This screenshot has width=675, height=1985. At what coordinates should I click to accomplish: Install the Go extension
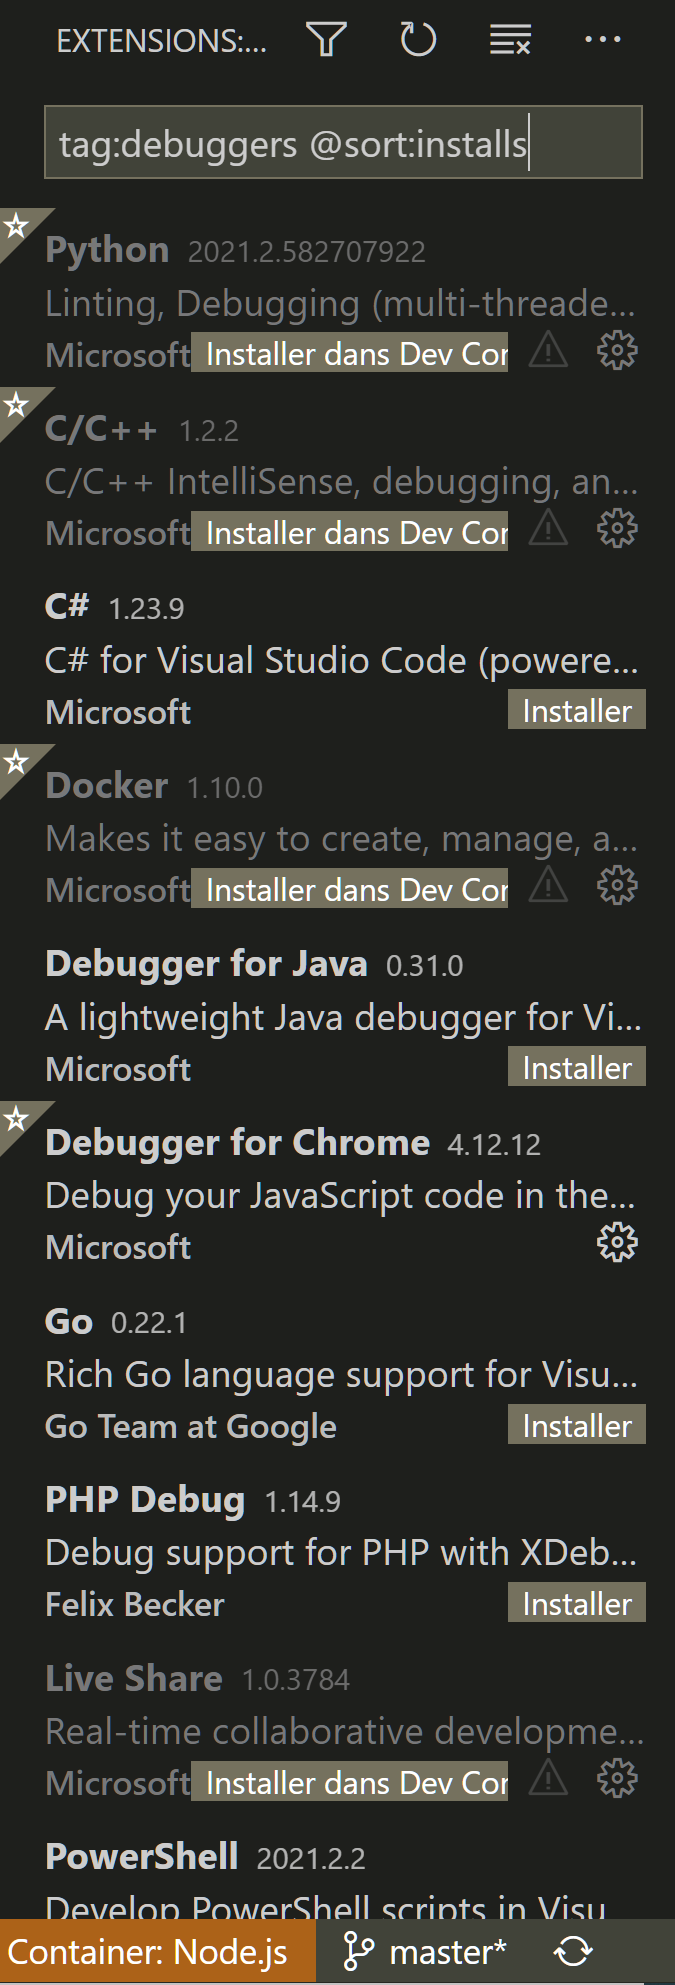(576, 1424)
